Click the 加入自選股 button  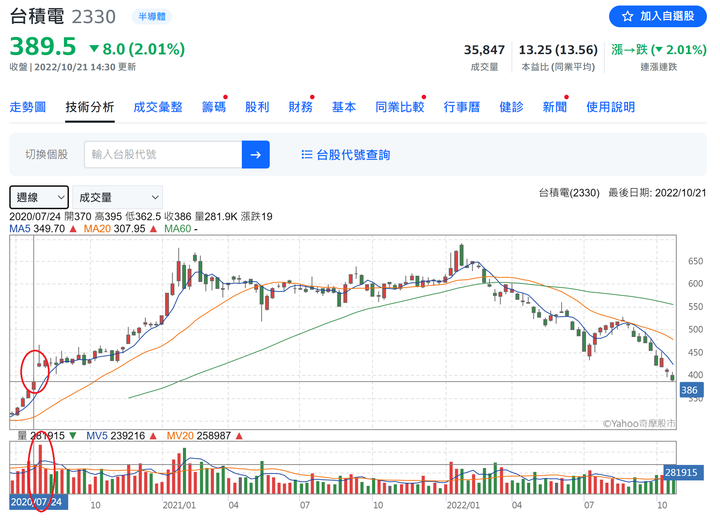(658, 17)
